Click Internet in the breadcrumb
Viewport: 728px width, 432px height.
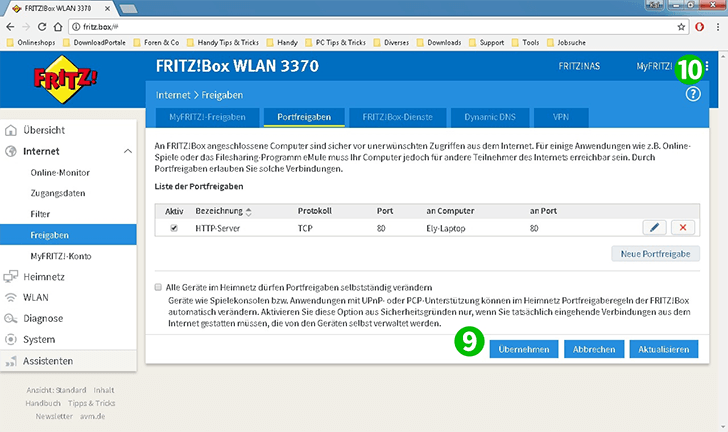click(x=173, y=95)
